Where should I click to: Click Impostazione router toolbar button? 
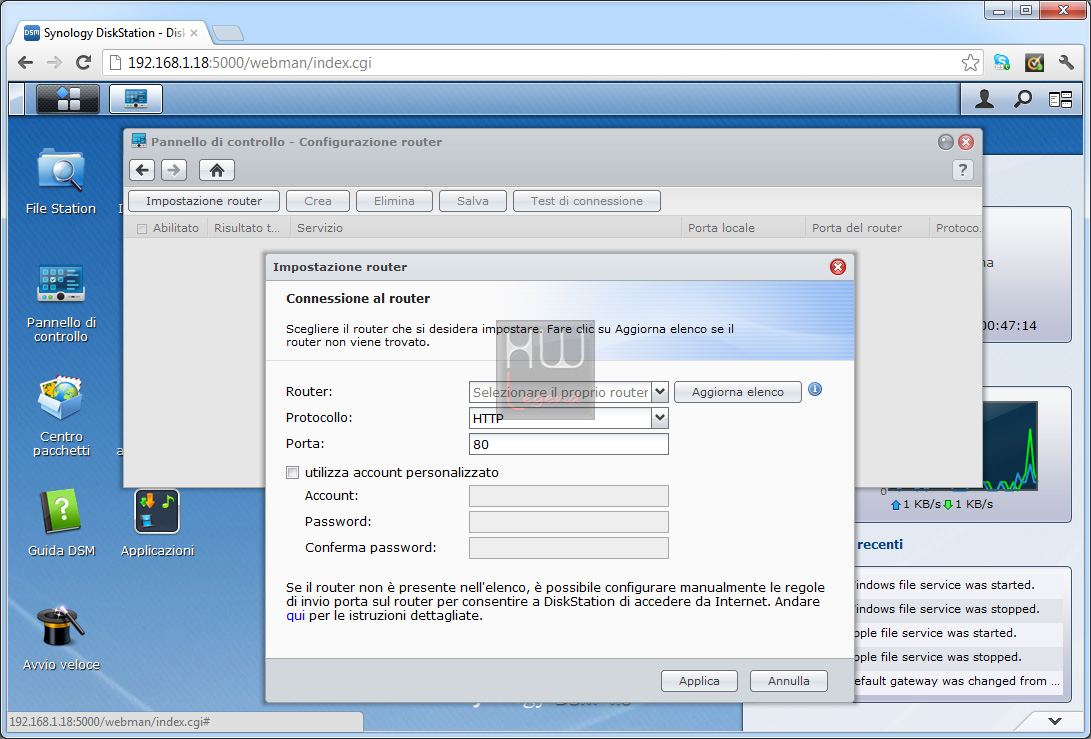[204, 201]
